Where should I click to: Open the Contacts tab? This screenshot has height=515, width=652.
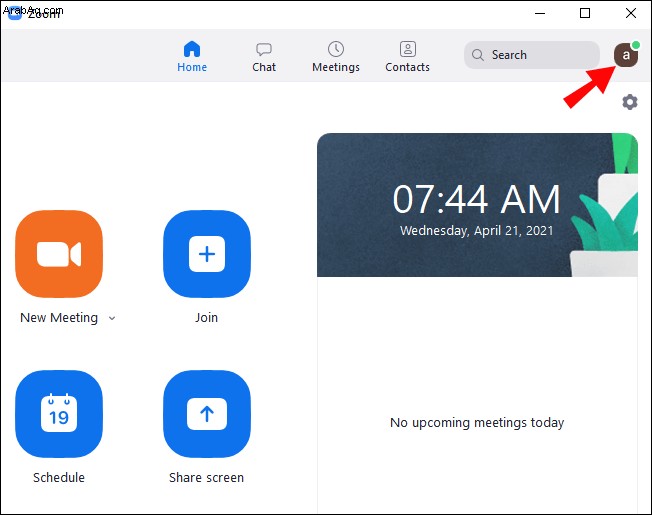coord(408,57)
